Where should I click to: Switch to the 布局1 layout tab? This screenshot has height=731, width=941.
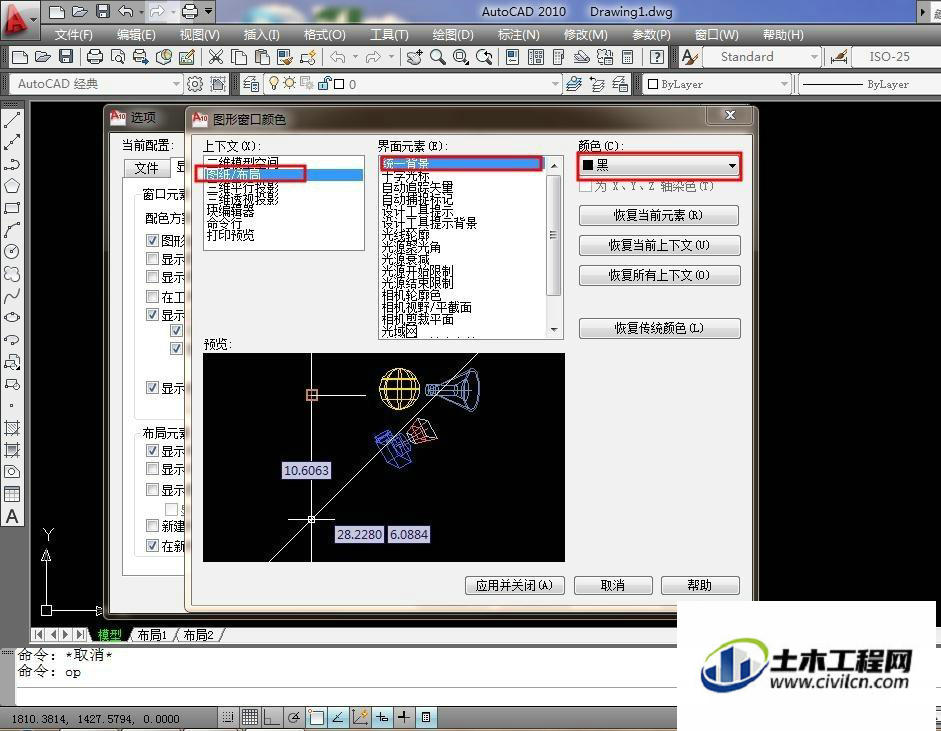(x=152, y=635)
